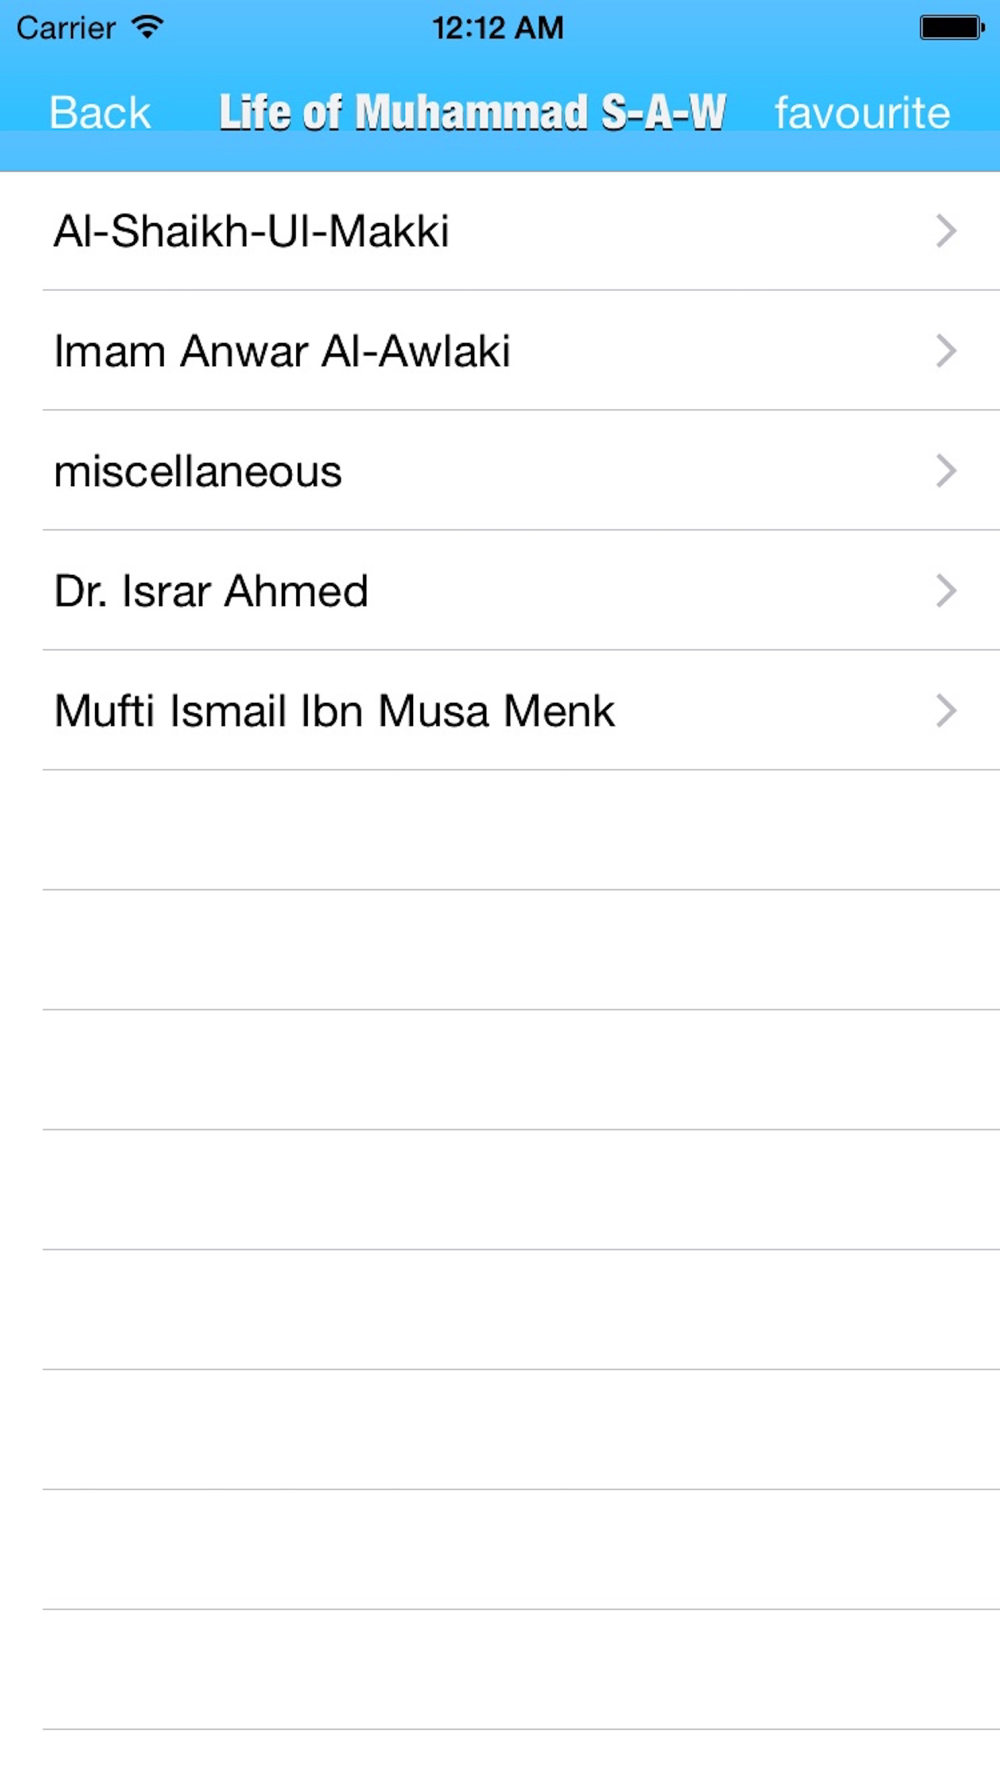
Task: Tap chevron beside Al-Shaikh-Ul-Makki
Action: (946, 231)
